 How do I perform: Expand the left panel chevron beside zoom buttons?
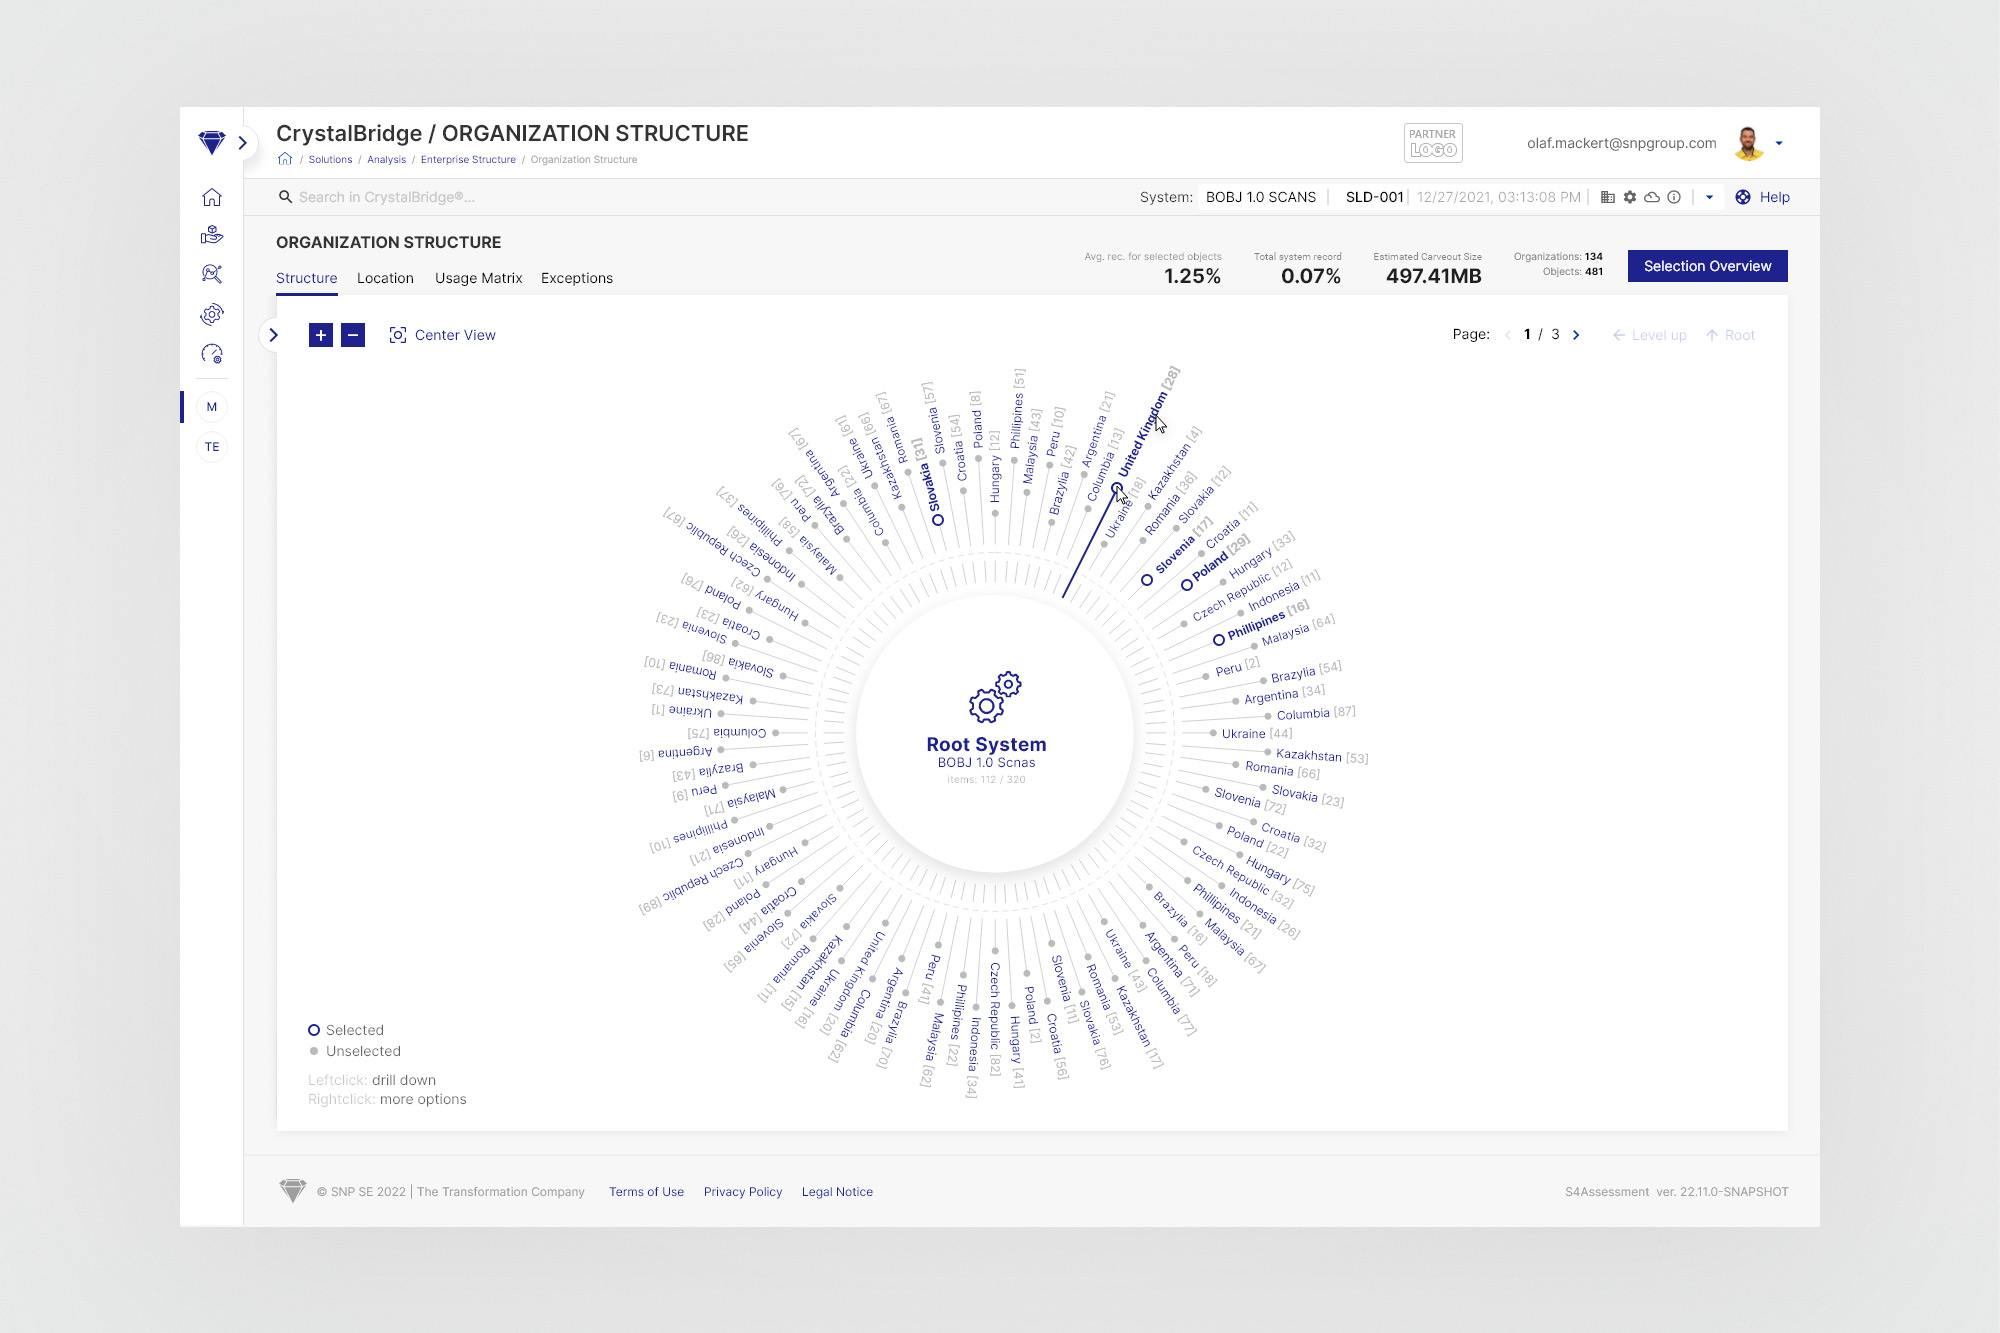pyautogui.click(x=273, y=335)
